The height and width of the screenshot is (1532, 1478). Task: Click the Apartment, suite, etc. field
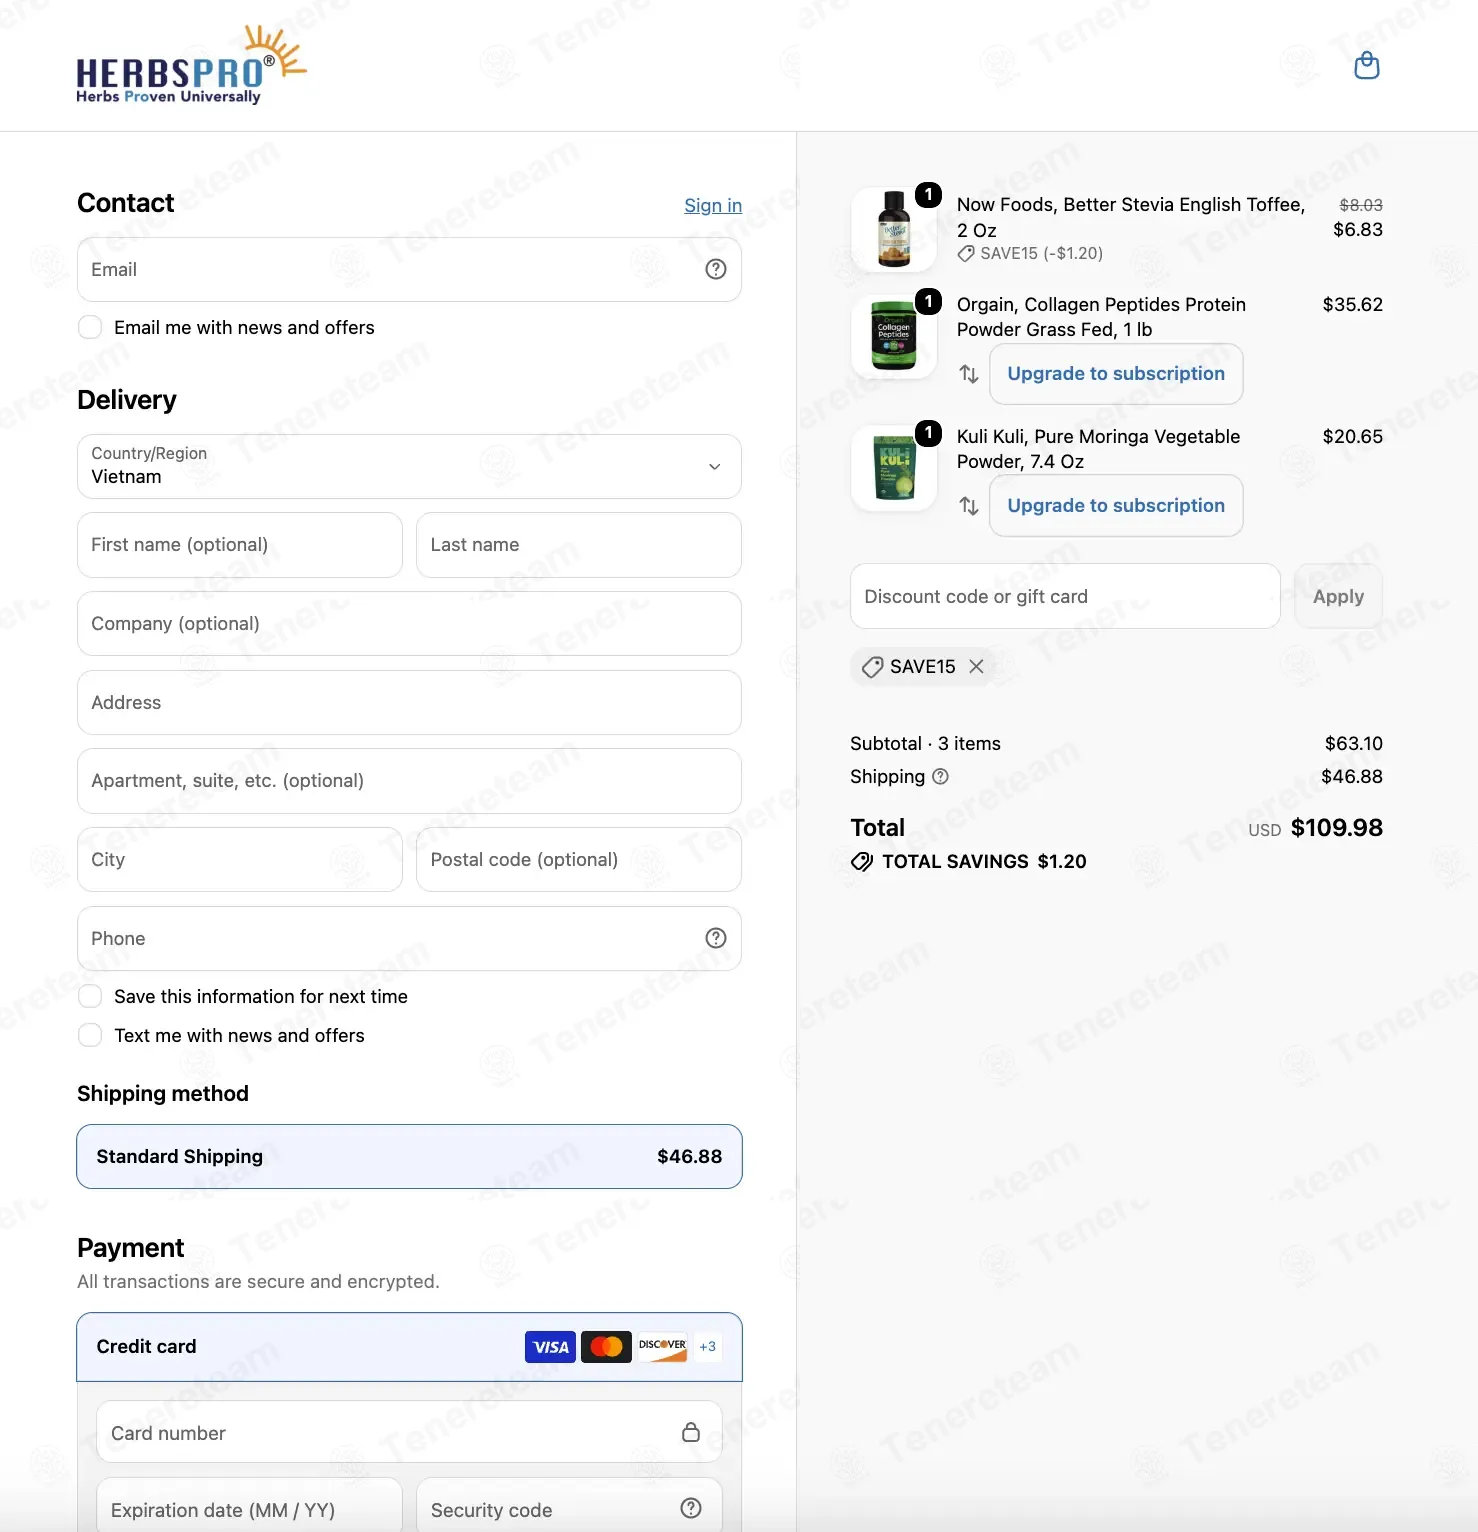pyautogui.click(x=409, y=781)
